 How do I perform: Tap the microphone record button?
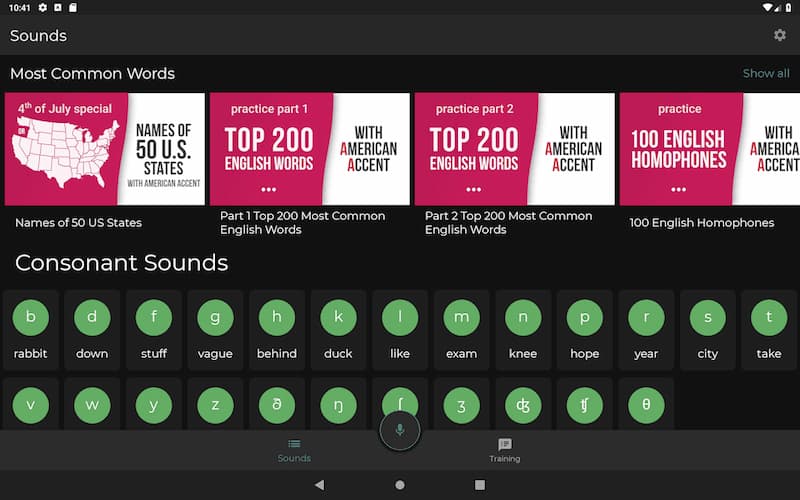tap(400, 430)
